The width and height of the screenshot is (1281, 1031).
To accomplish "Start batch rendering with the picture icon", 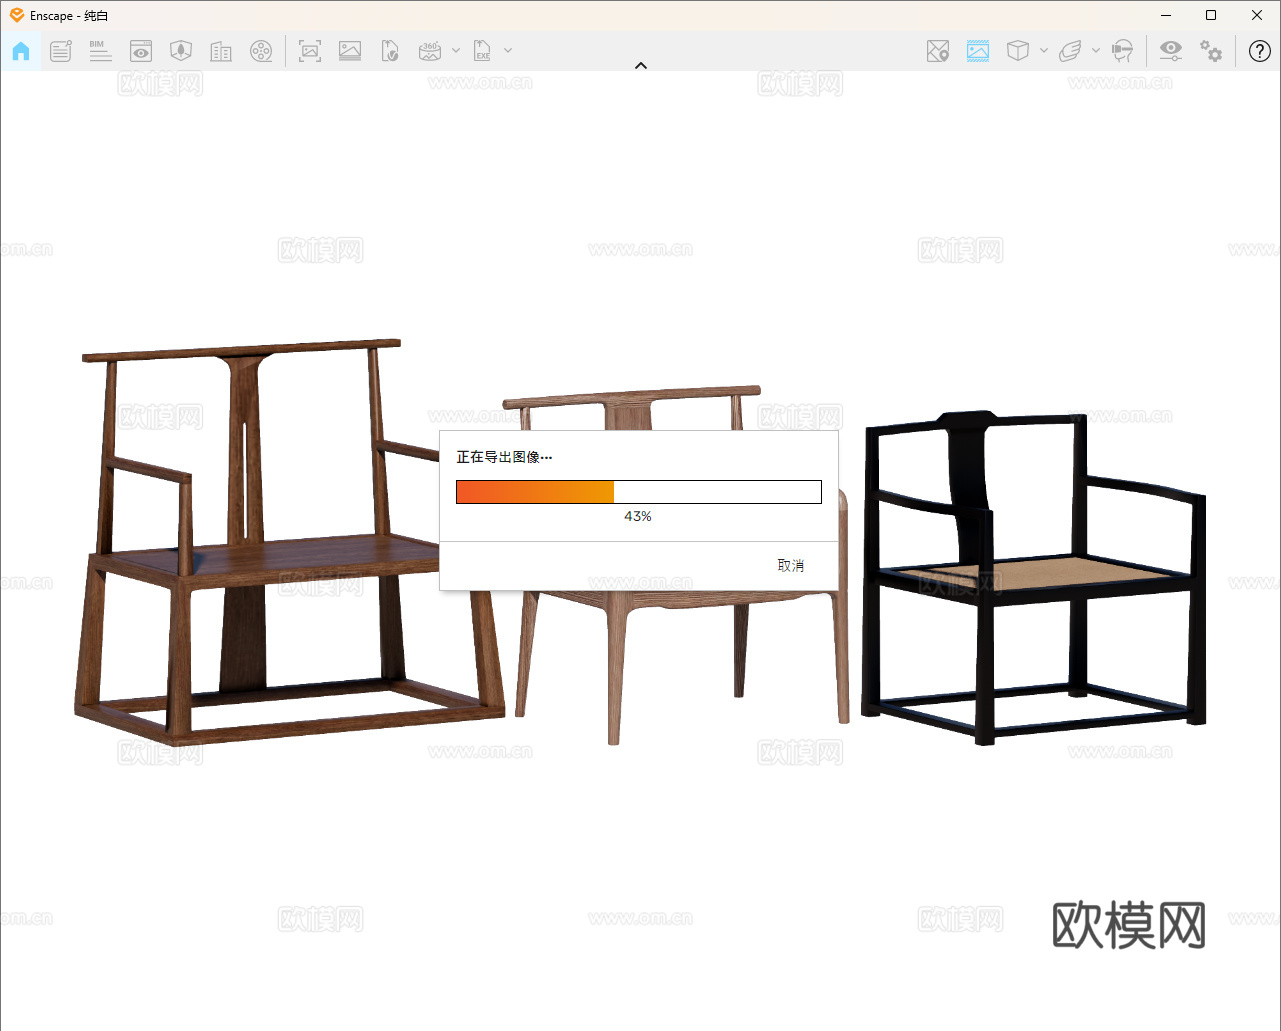I will tap(350, 51).
